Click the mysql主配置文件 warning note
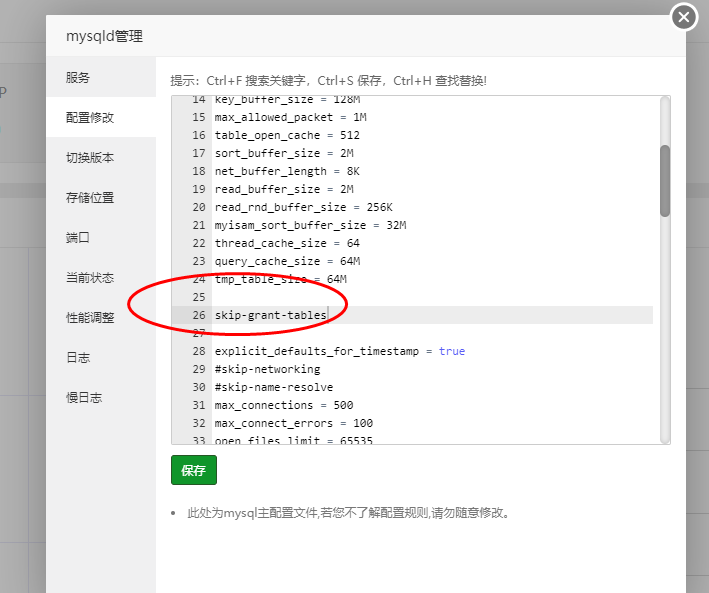 pos(348,513)
